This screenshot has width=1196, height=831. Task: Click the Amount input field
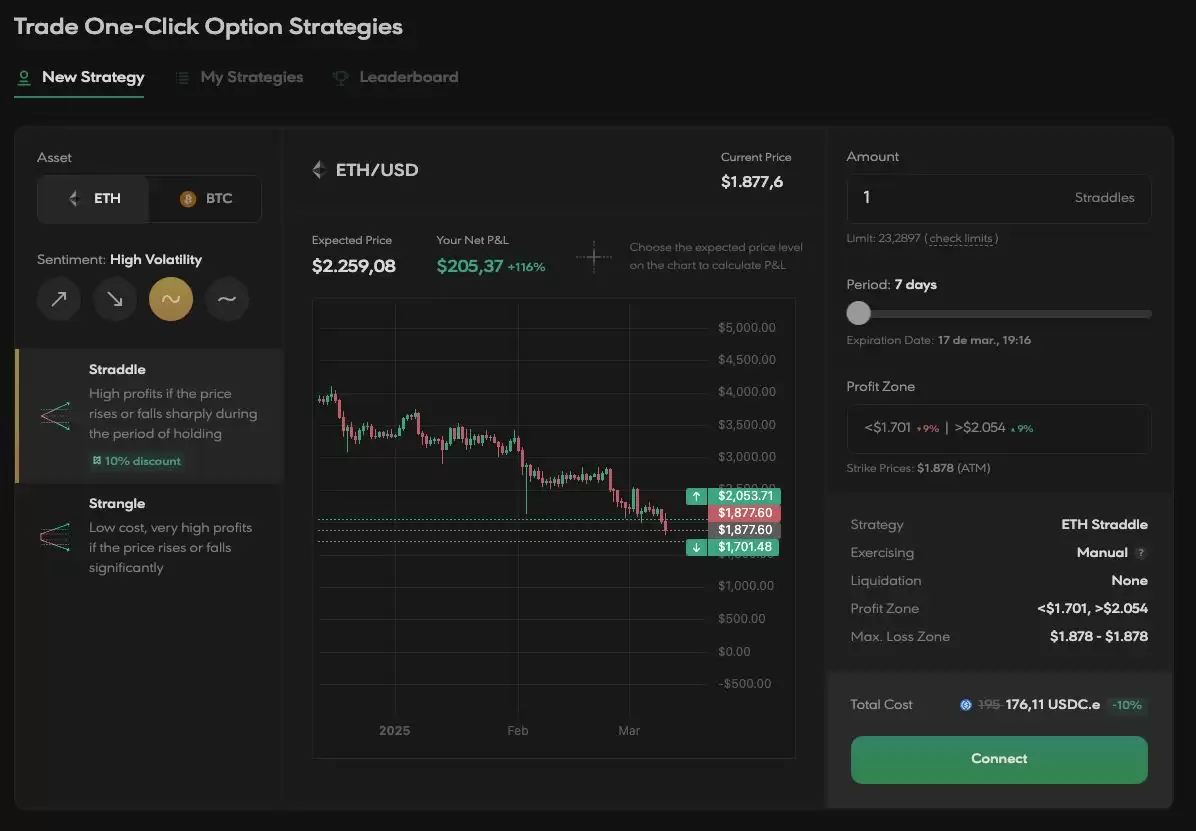960,198
